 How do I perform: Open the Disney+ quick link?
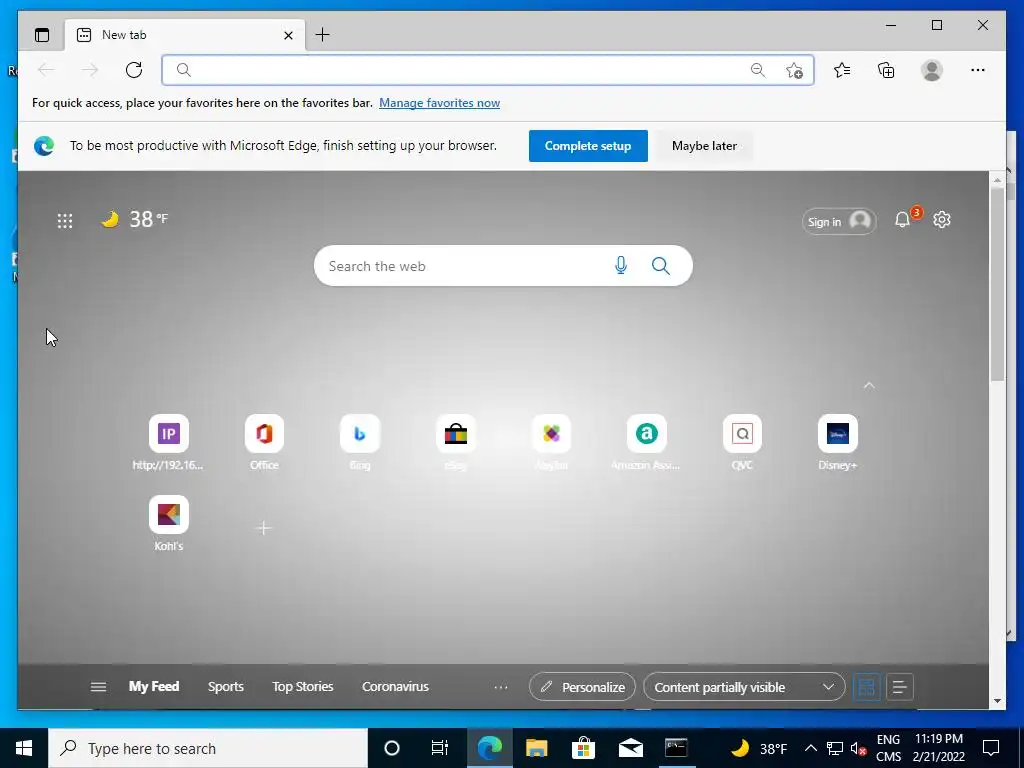tap(838, 442)
